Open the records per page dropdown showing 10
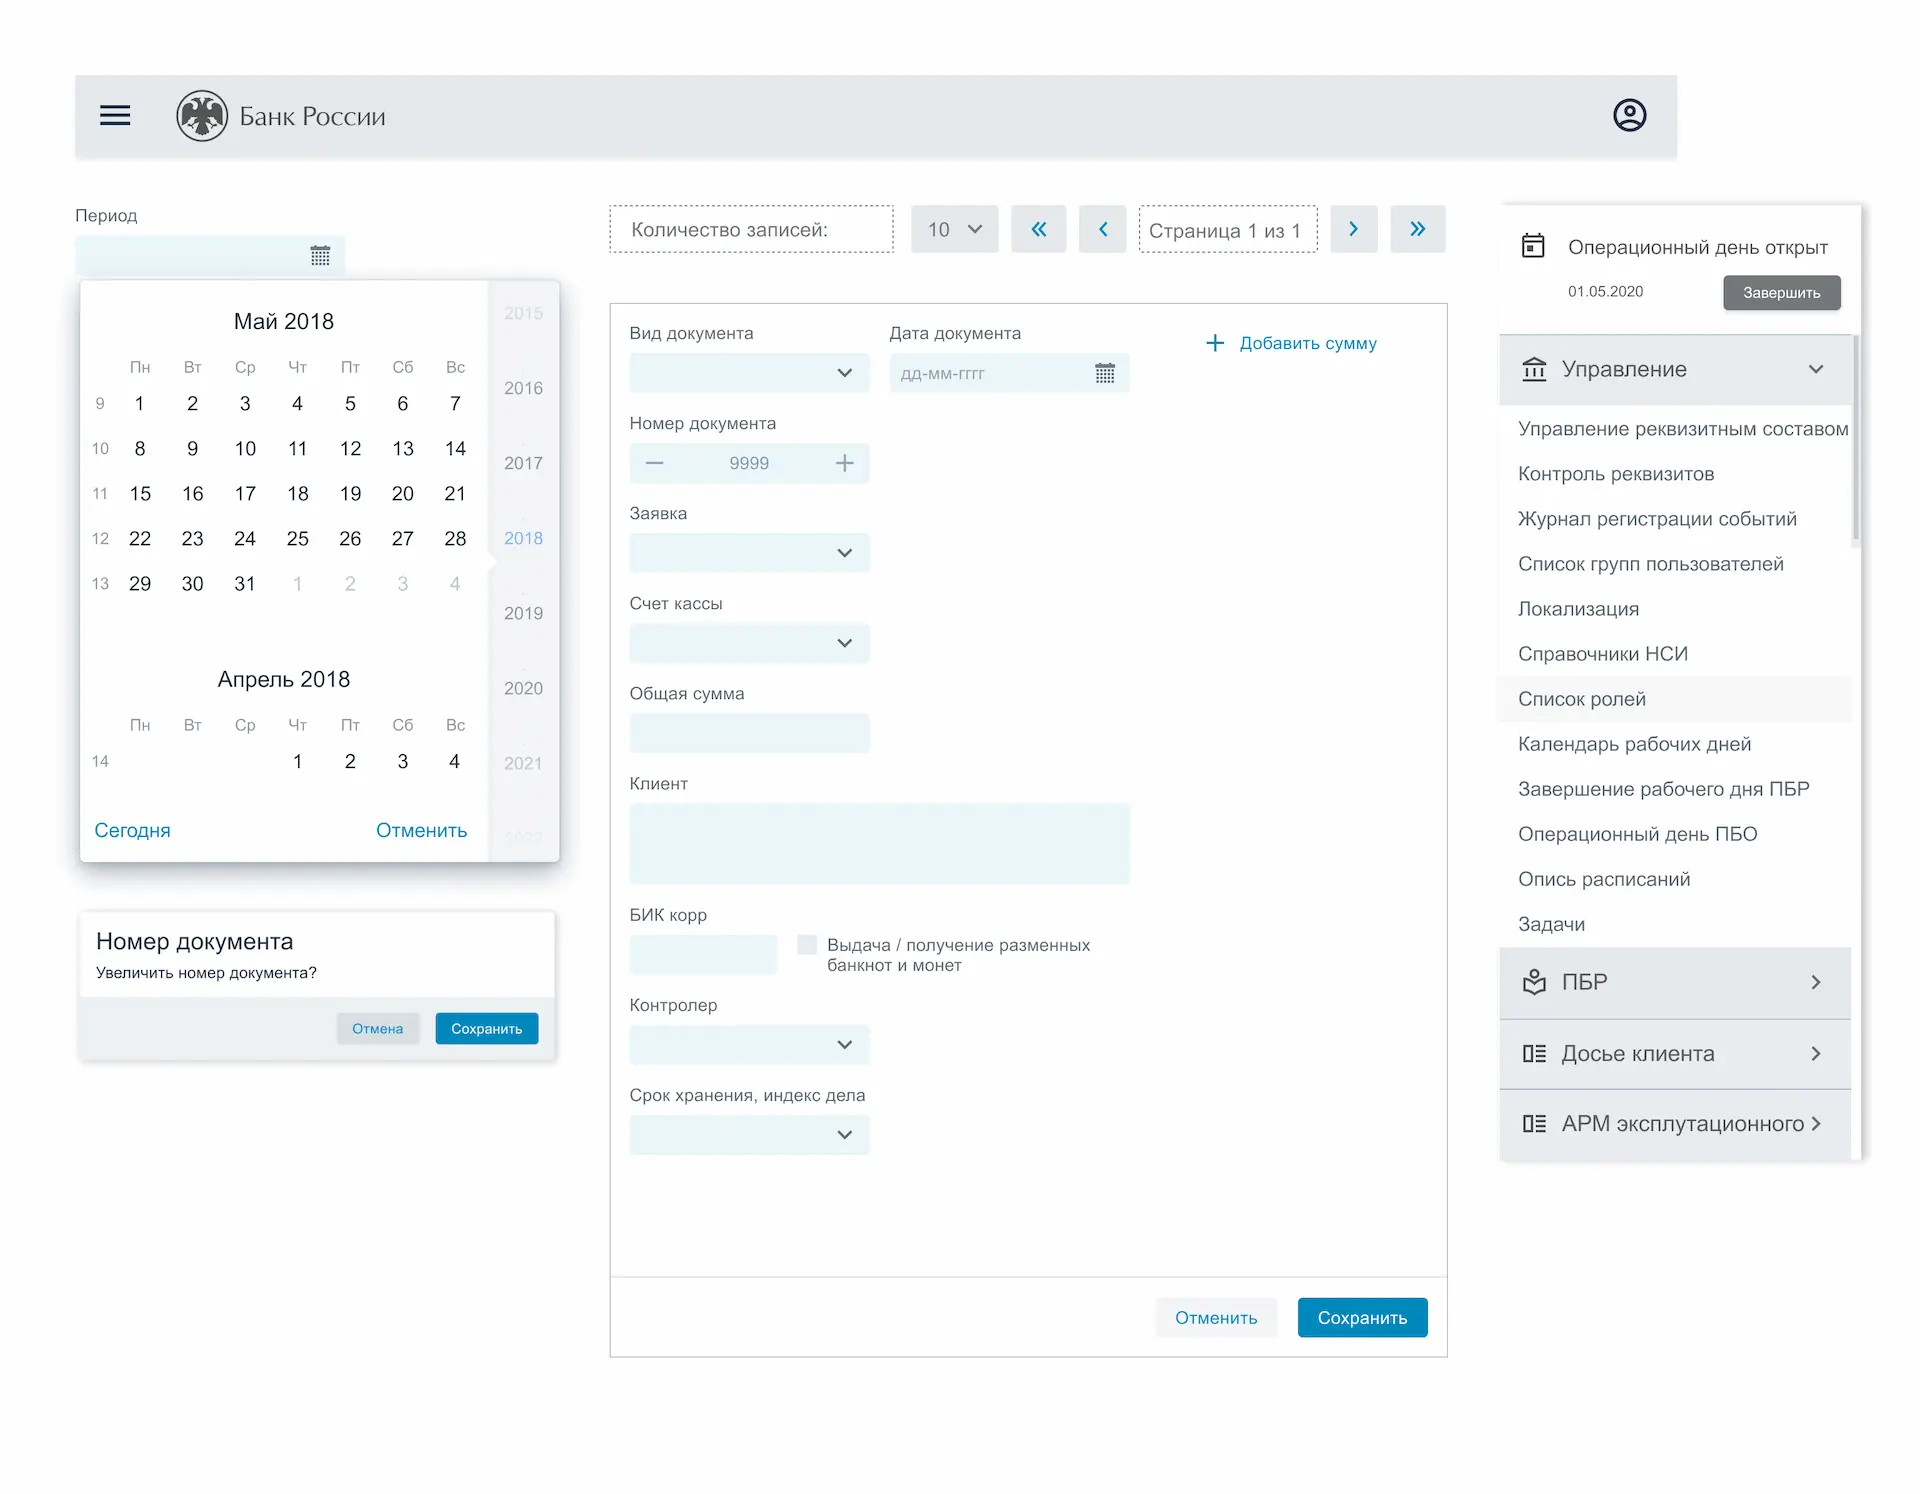The width and height of the screenshot is (1920, 1494). coord(954,229)
